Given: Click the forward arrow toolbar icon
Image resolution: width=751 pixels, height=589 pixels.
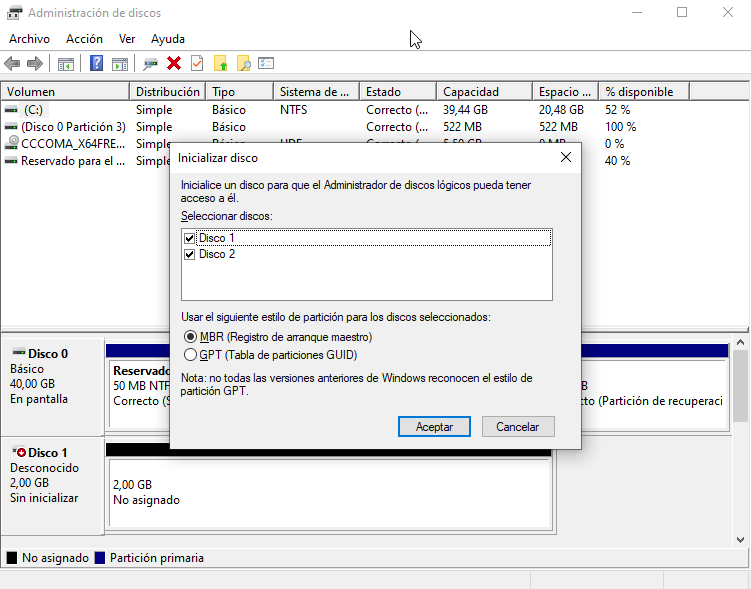Looking at the screenshot, I should (35, 64).
